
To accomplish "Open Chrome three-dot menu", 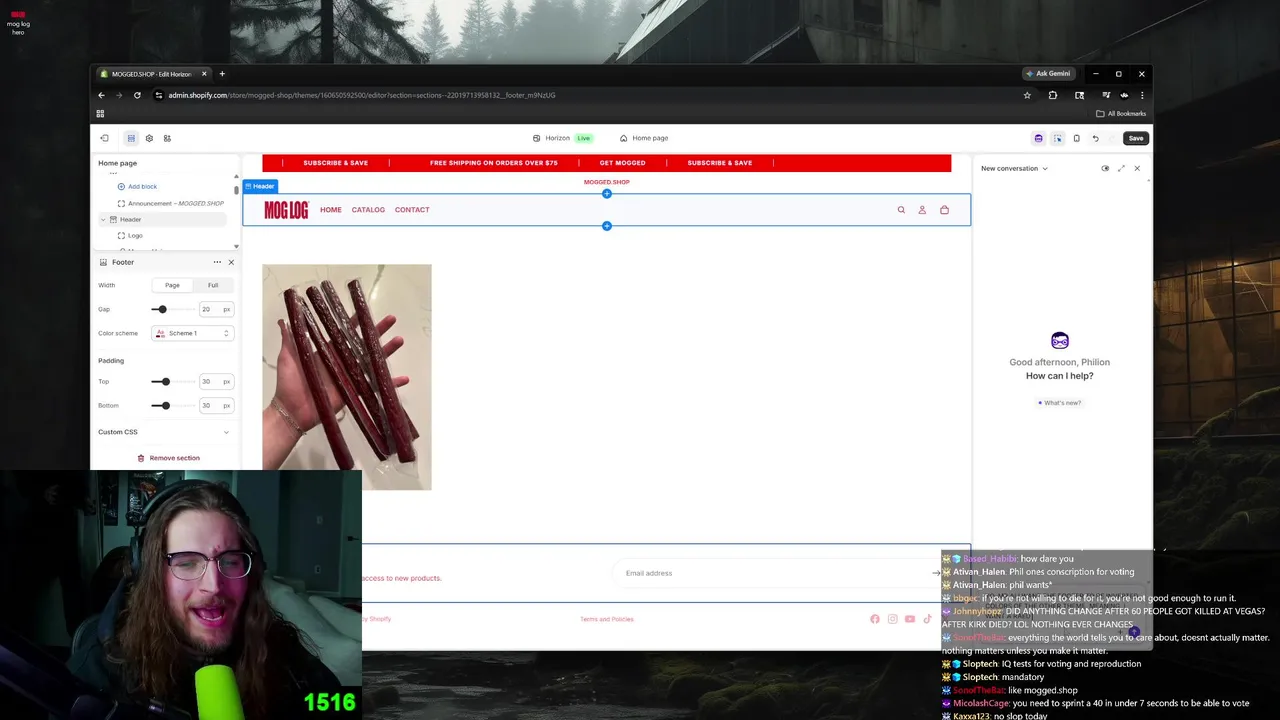I will click(1142, 95).
